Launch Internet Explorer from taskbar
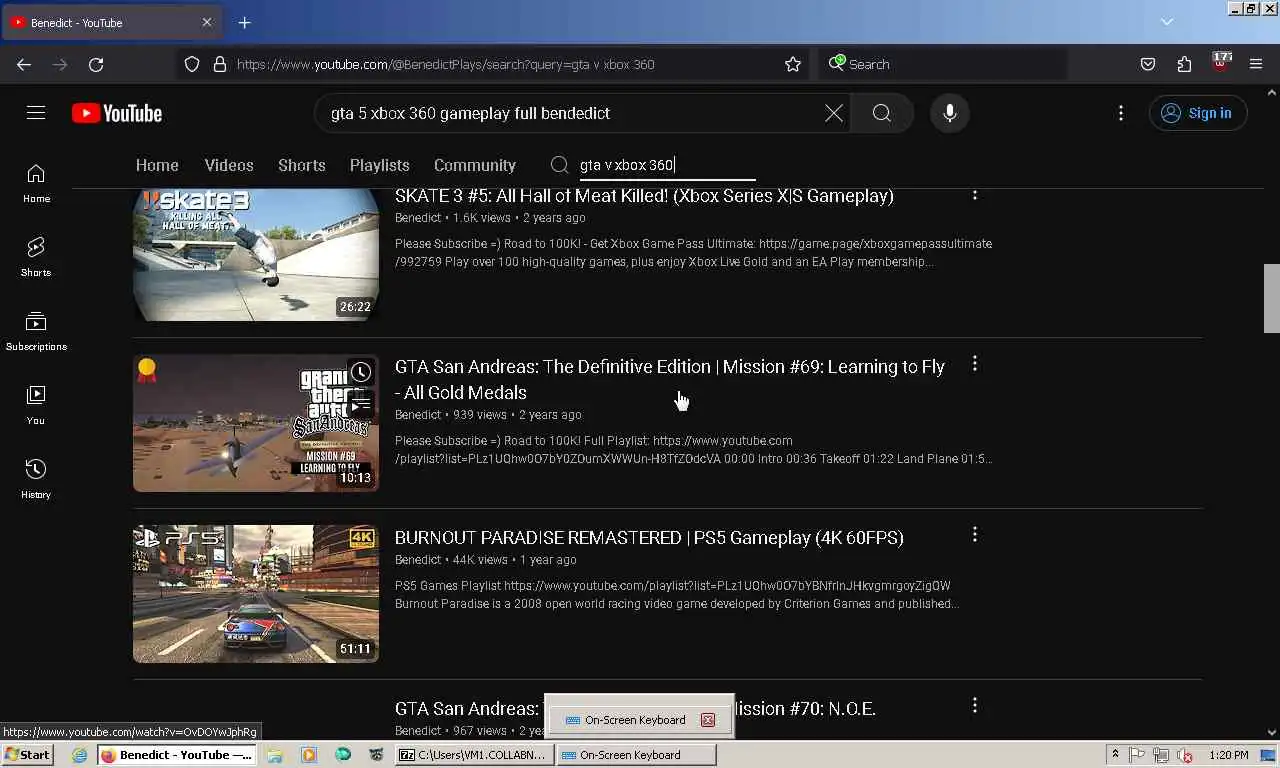 click(x=80, y=755)
